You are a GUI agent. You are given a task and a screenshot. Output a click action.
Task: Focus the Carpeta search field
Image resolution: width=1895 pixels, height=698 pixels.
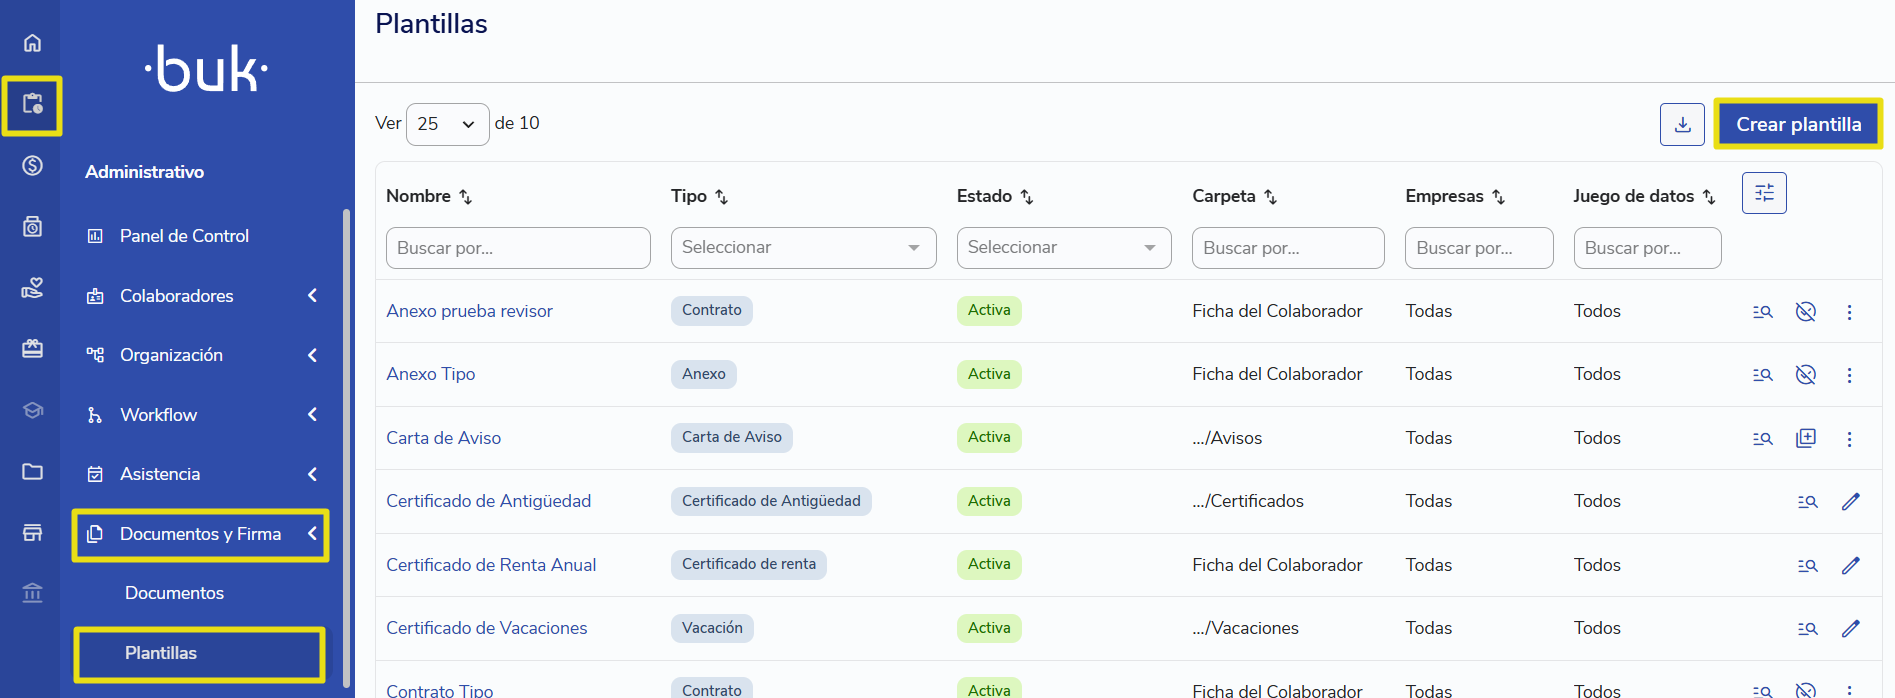tap(1288, 248)
